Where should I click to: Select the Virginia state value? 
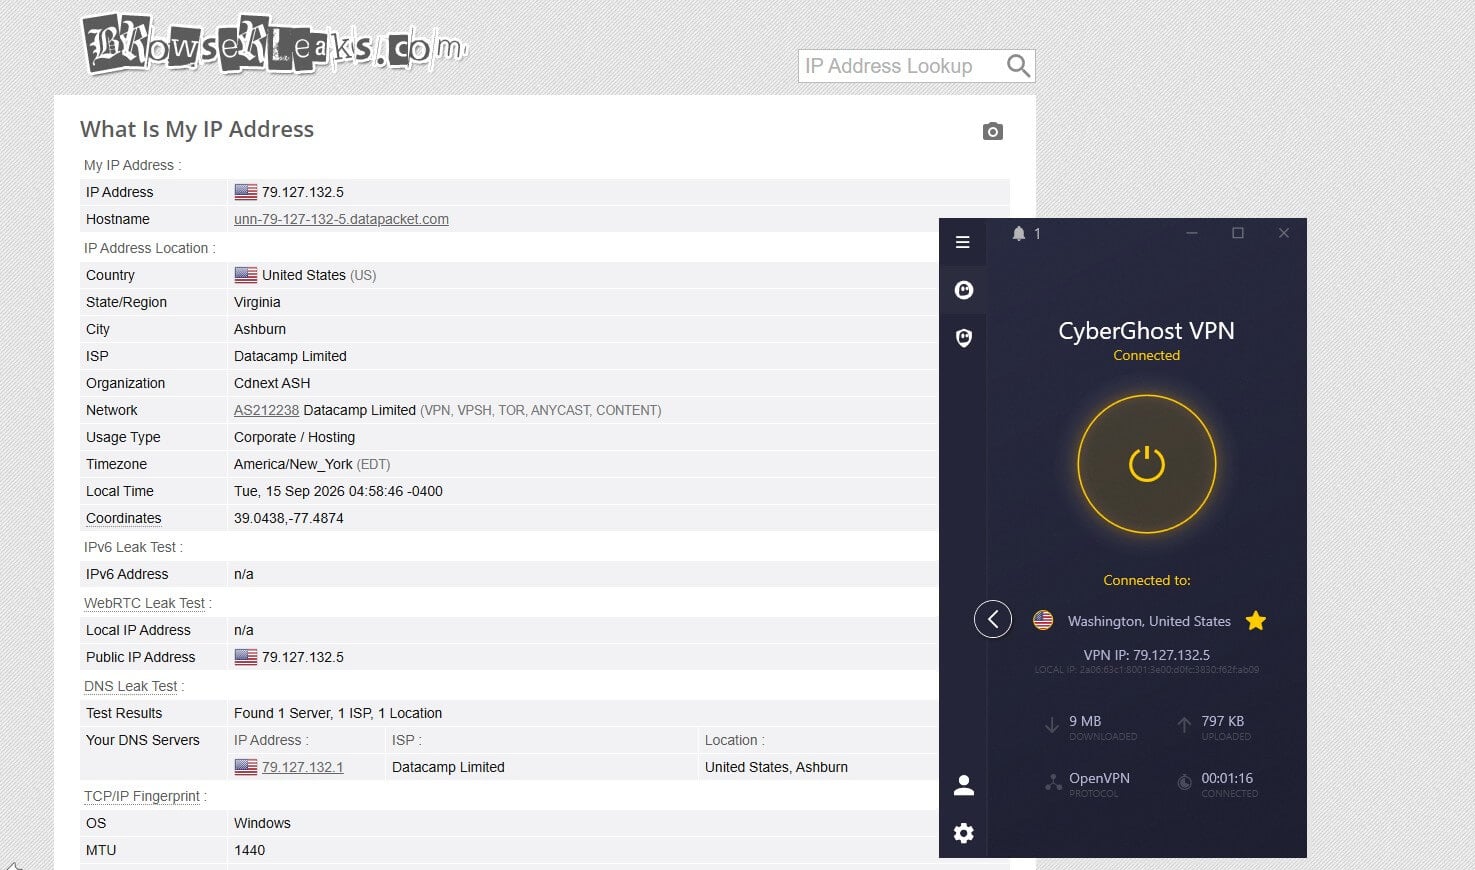pos(257,302)
